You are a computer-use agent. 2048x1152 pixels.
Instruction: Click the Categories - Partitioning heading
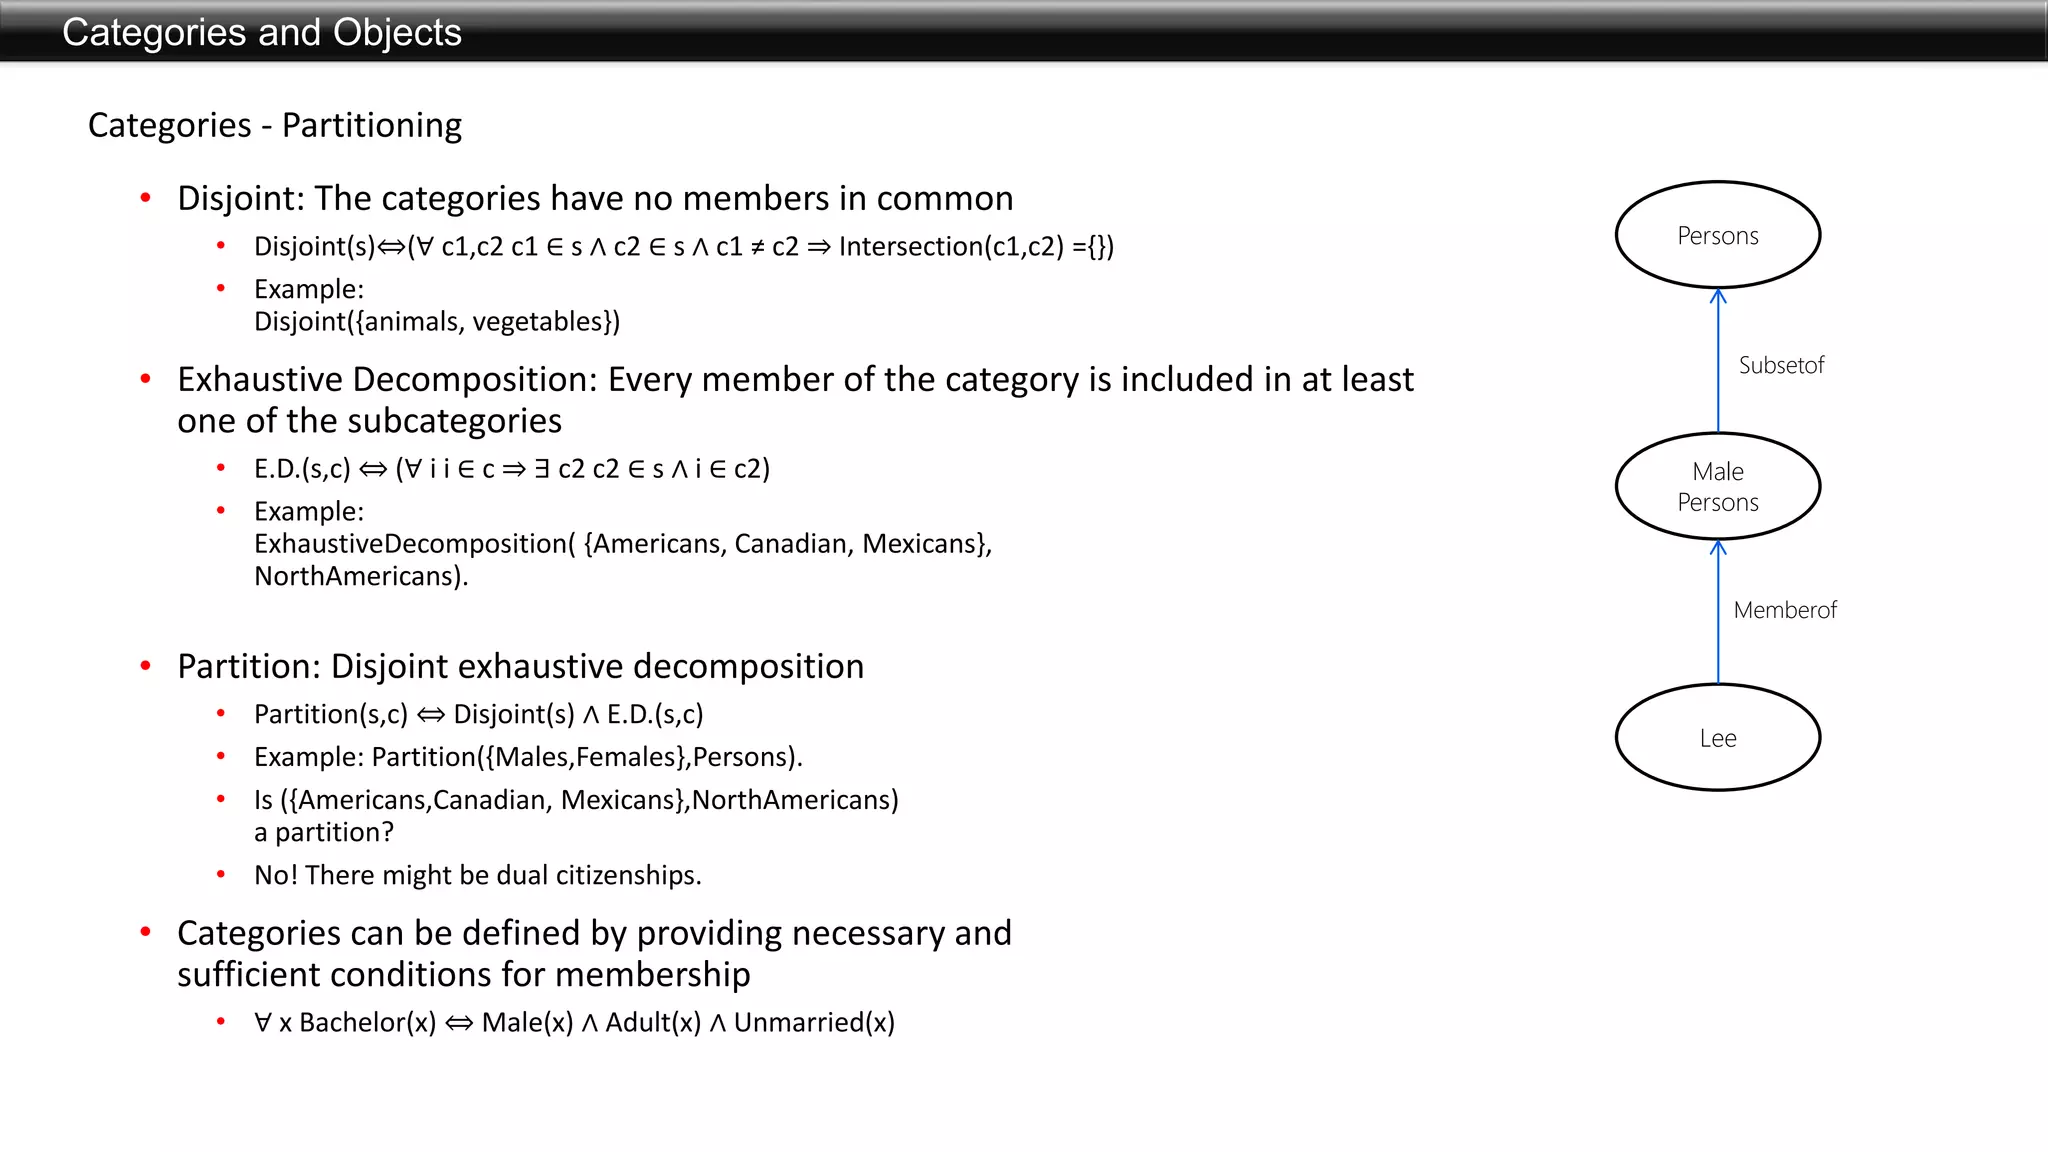click(x=275, y=125)
